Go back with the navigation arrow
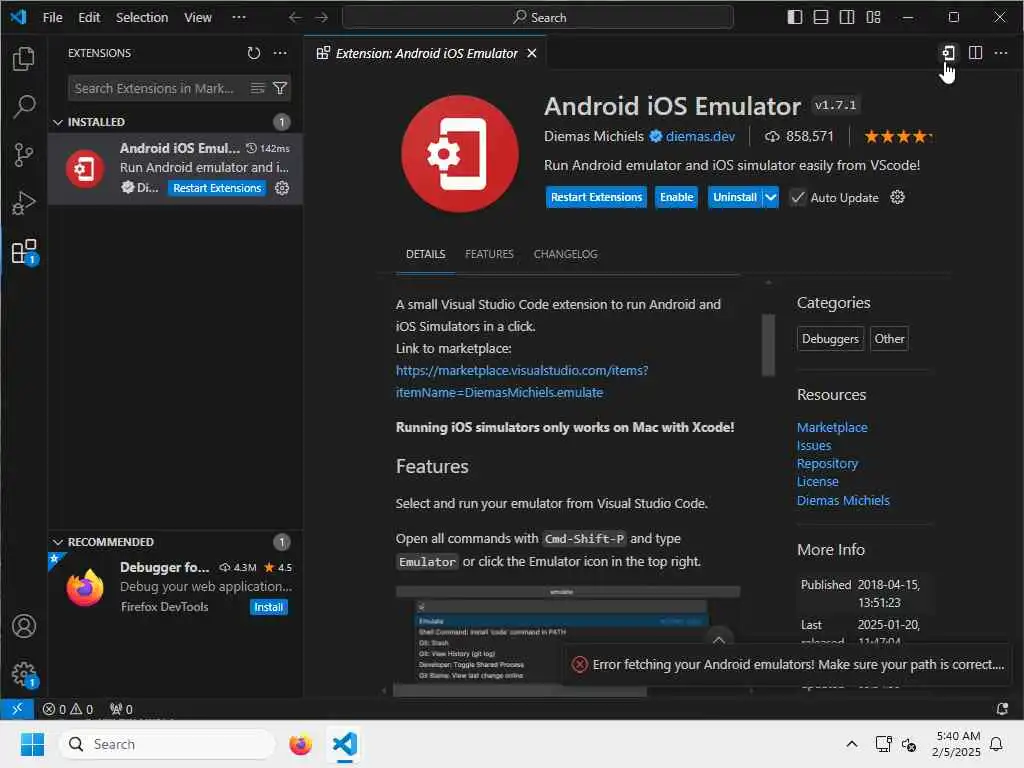Viewport: 1024px width, 768px height. (295, 17)
